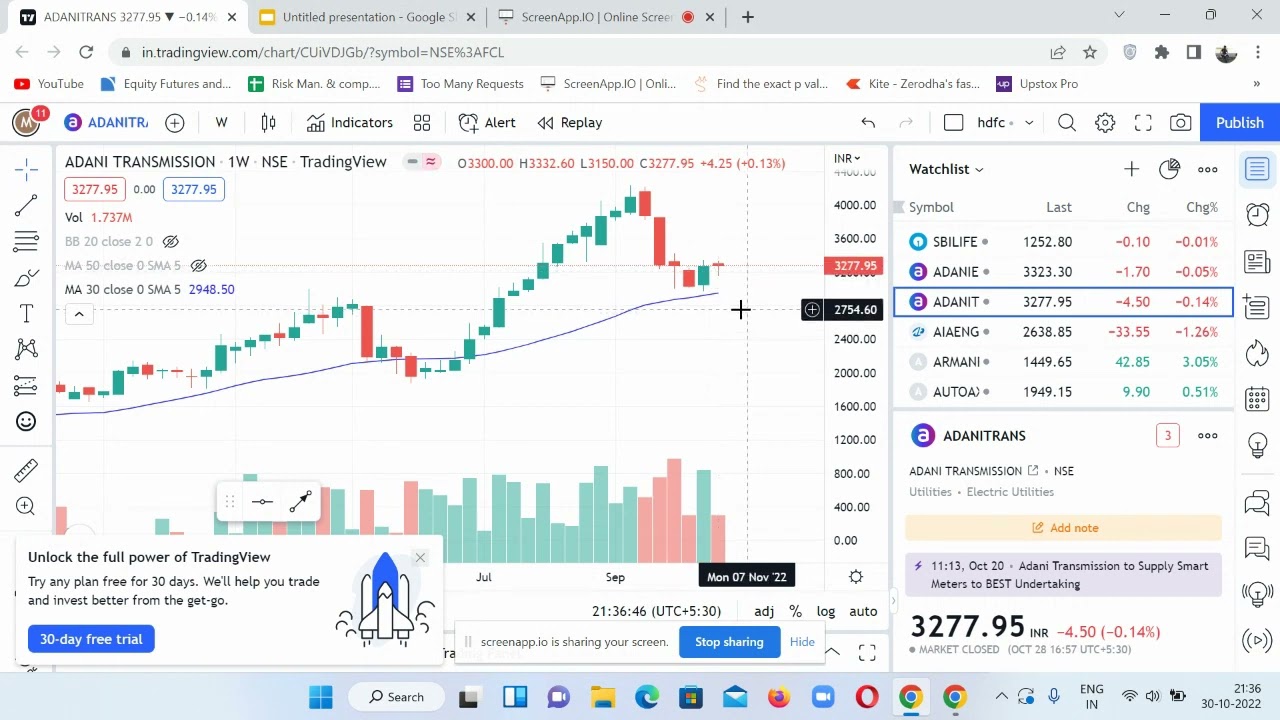Select the brush drawing tool

tap(26, 278)
